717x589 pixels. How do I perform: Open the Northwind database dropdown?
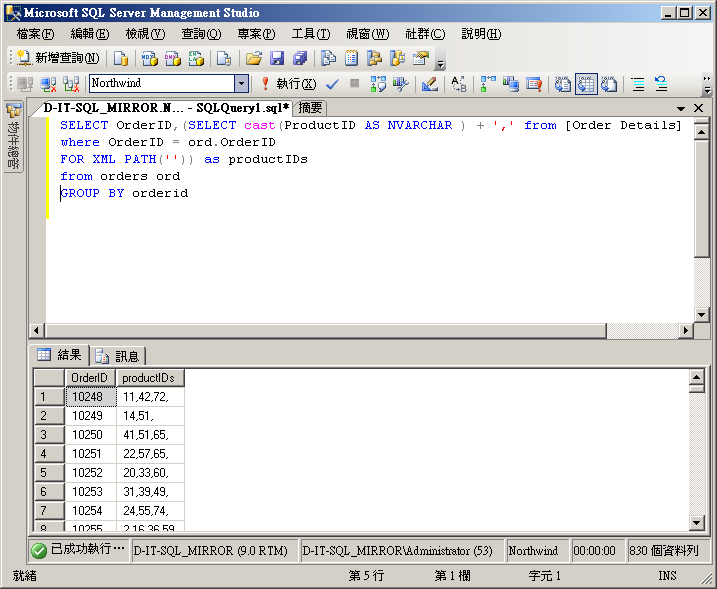241,84
